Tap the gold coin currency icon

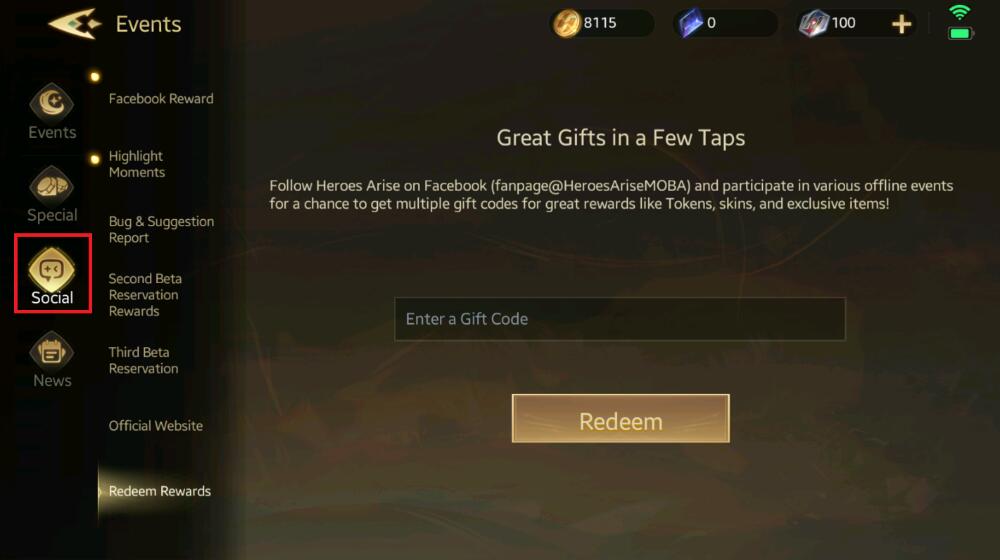[566, 24]
